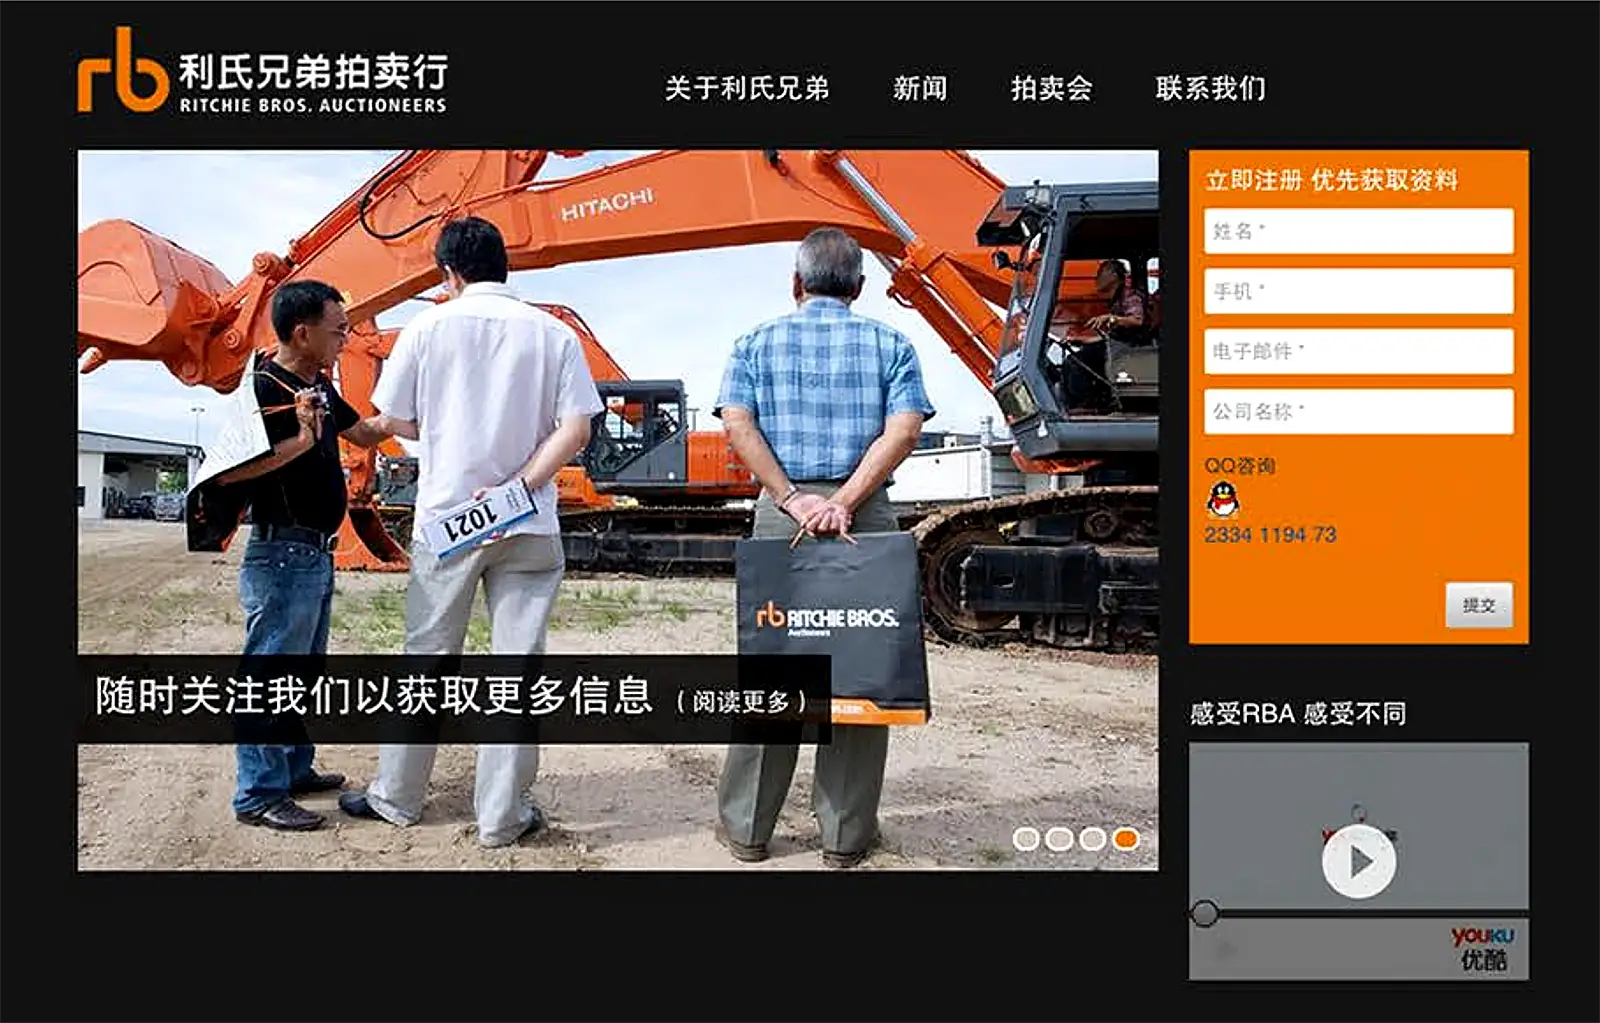Select 联系我们 in the navigation bar
Screen dimensions: 1600x1023
1210,88
